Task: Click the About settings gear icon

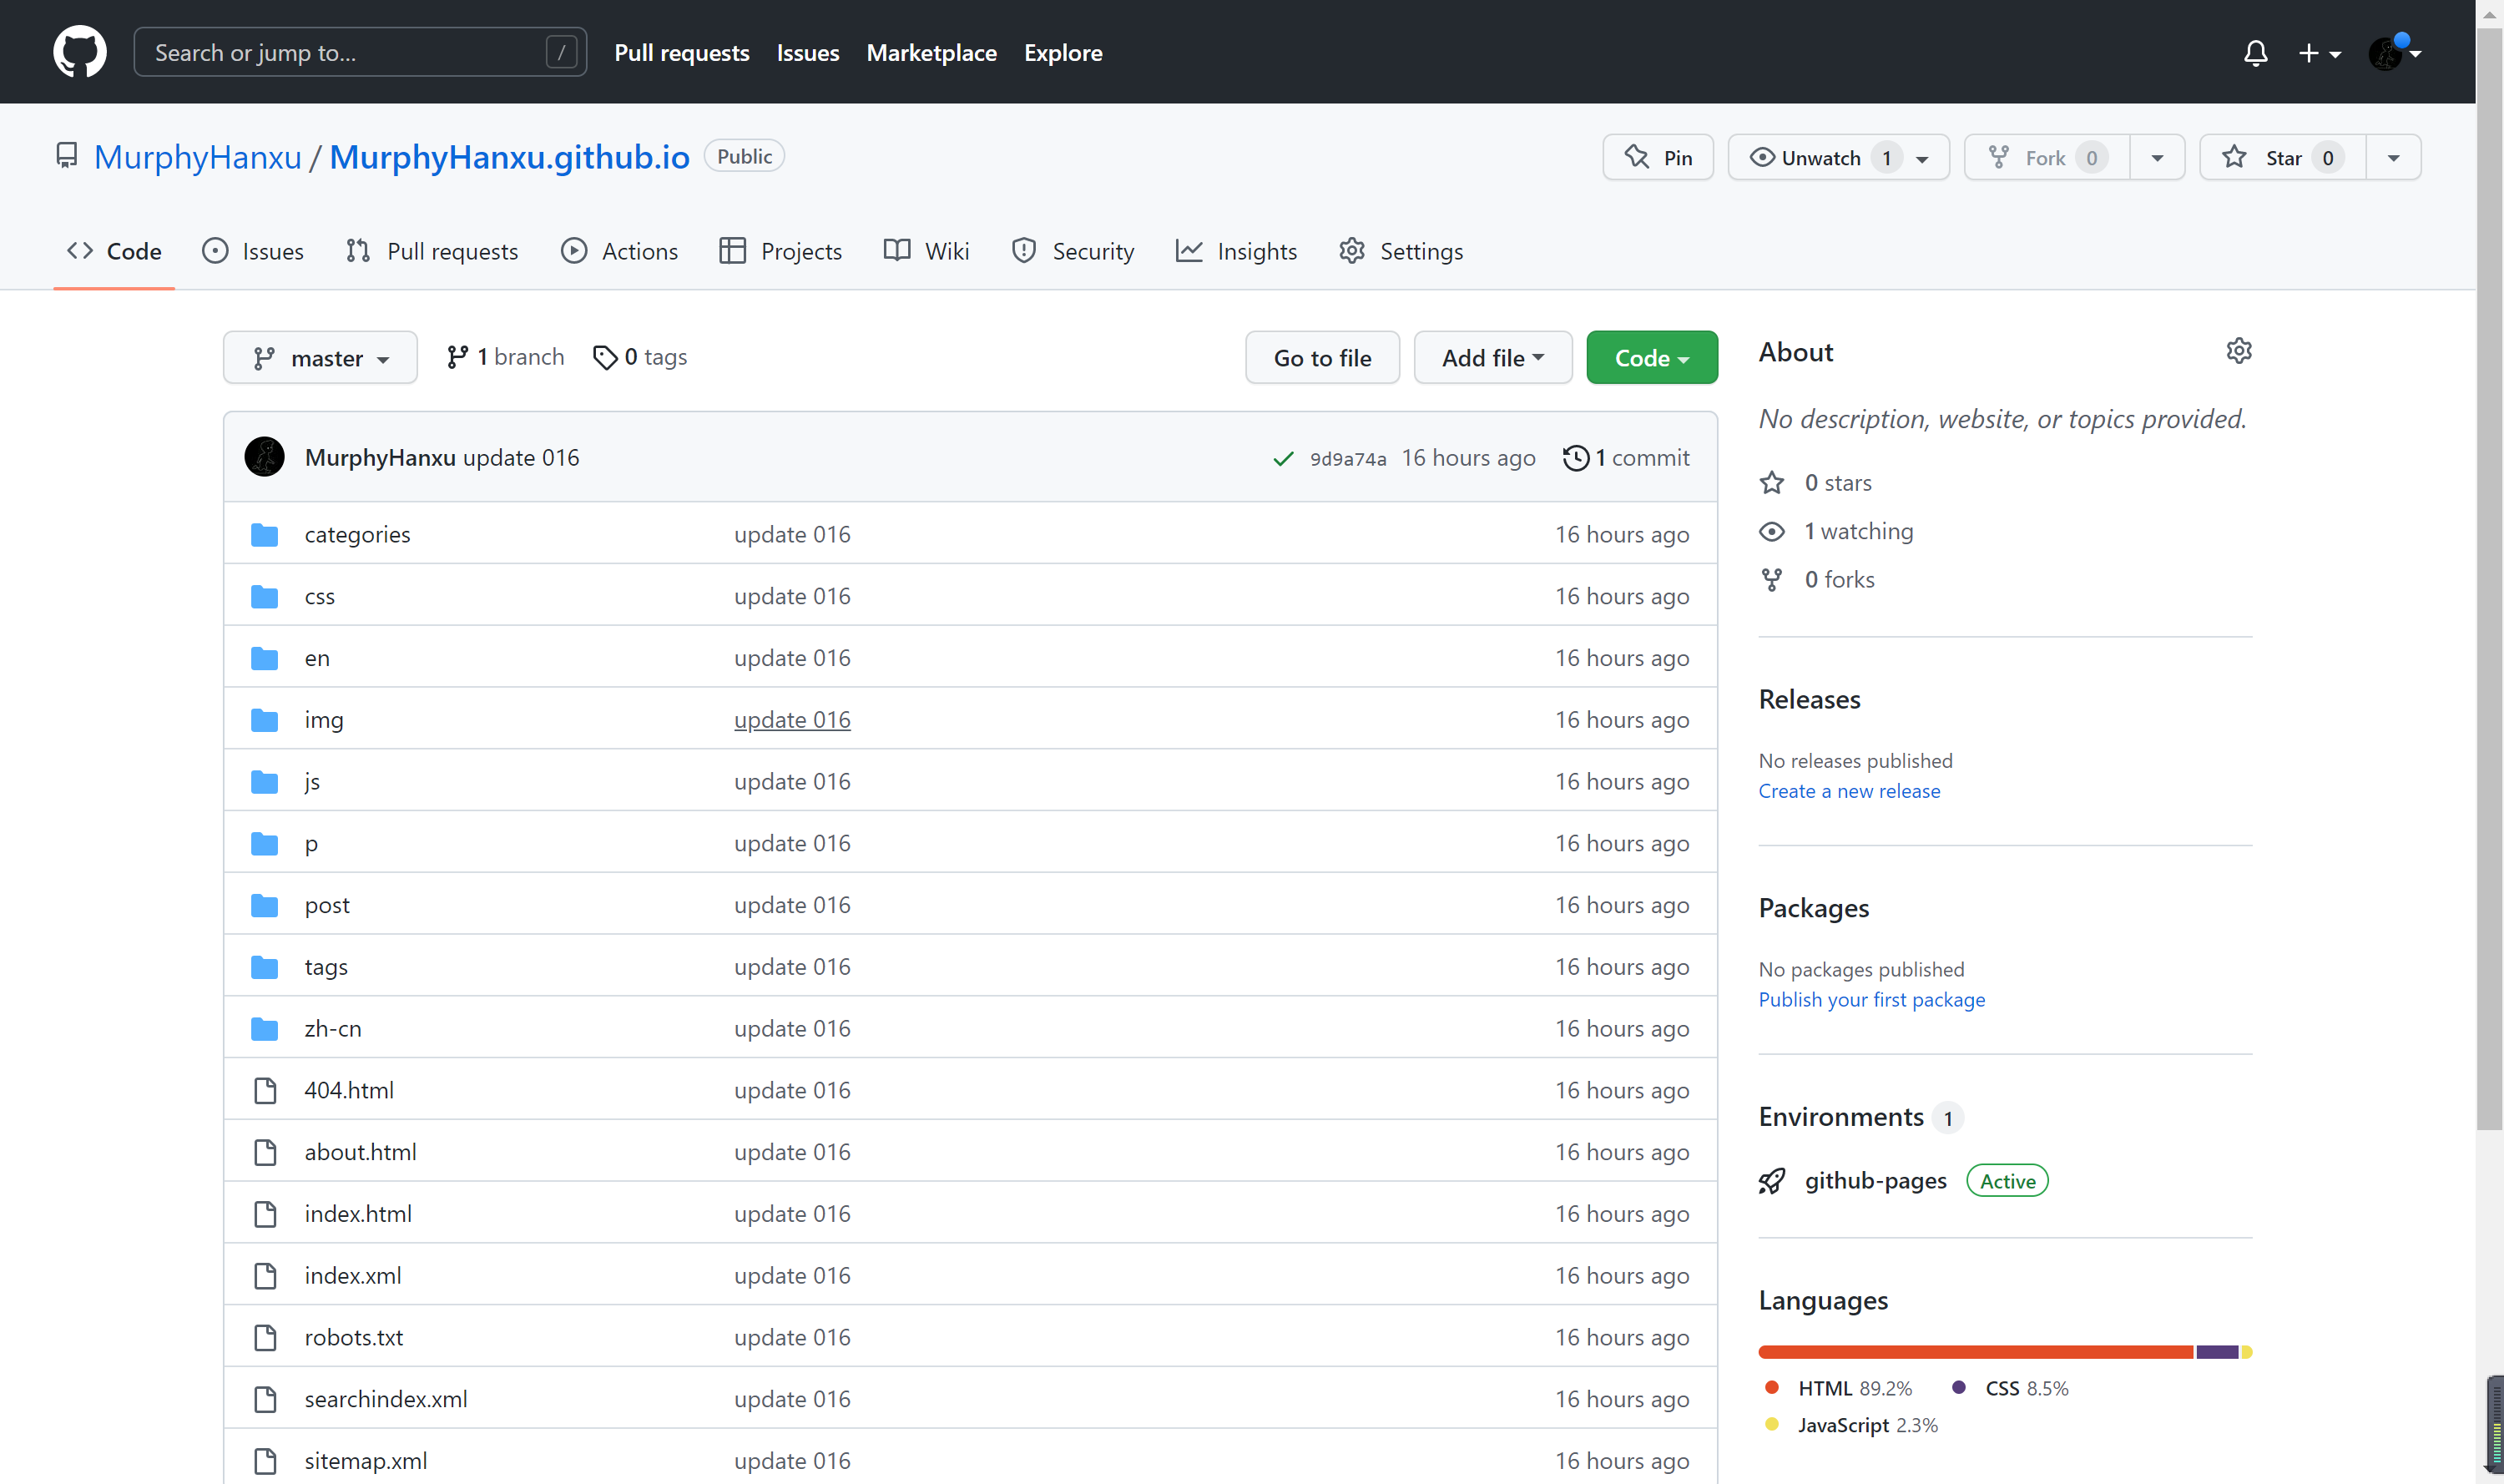Action: 2238,351
